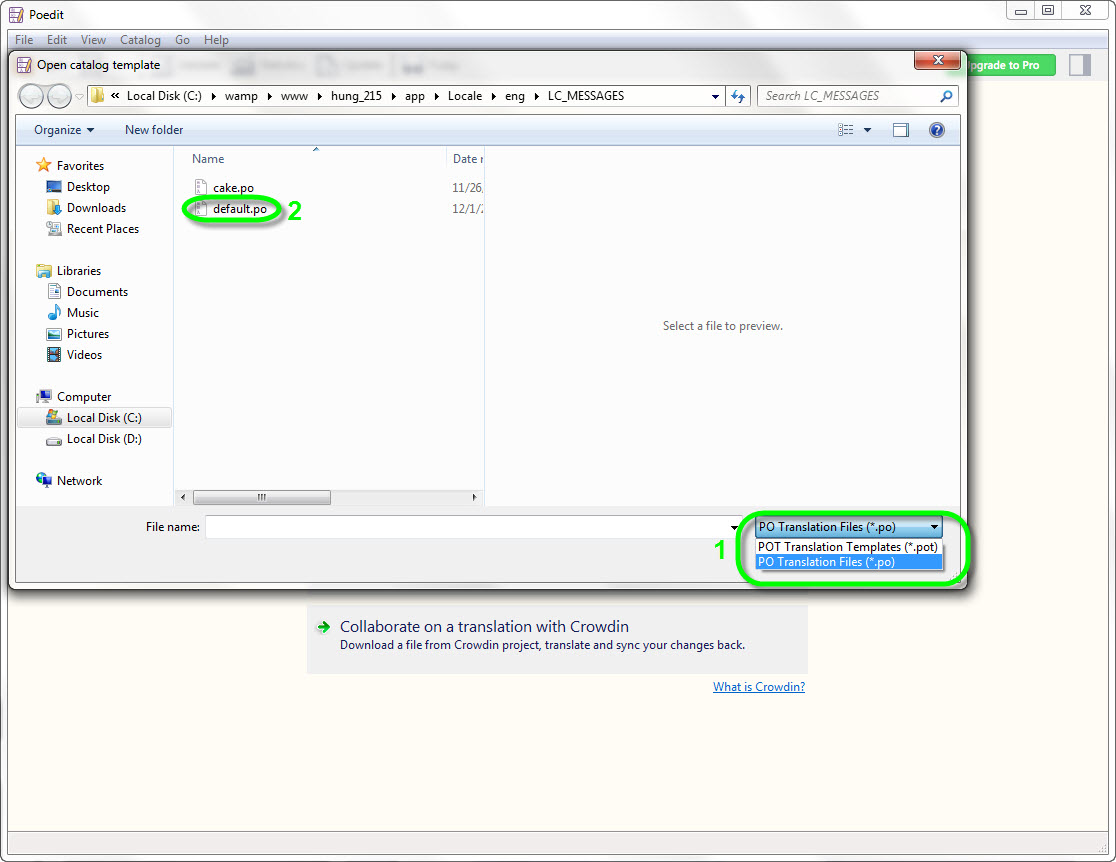
Task: Open Documents library
Action: pyautogui.click(x=97, y=292)
